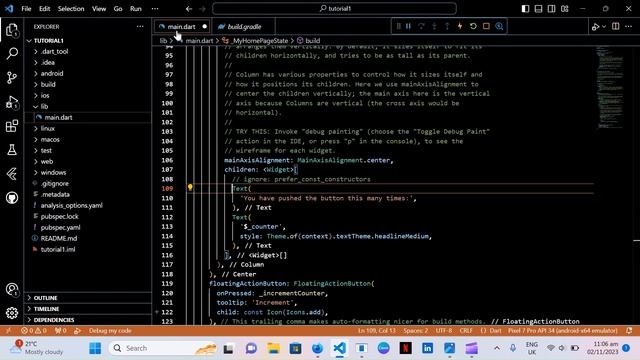Open the Selection menu
The height and width of the screenshot is (360, 640).
coord(71,9)
